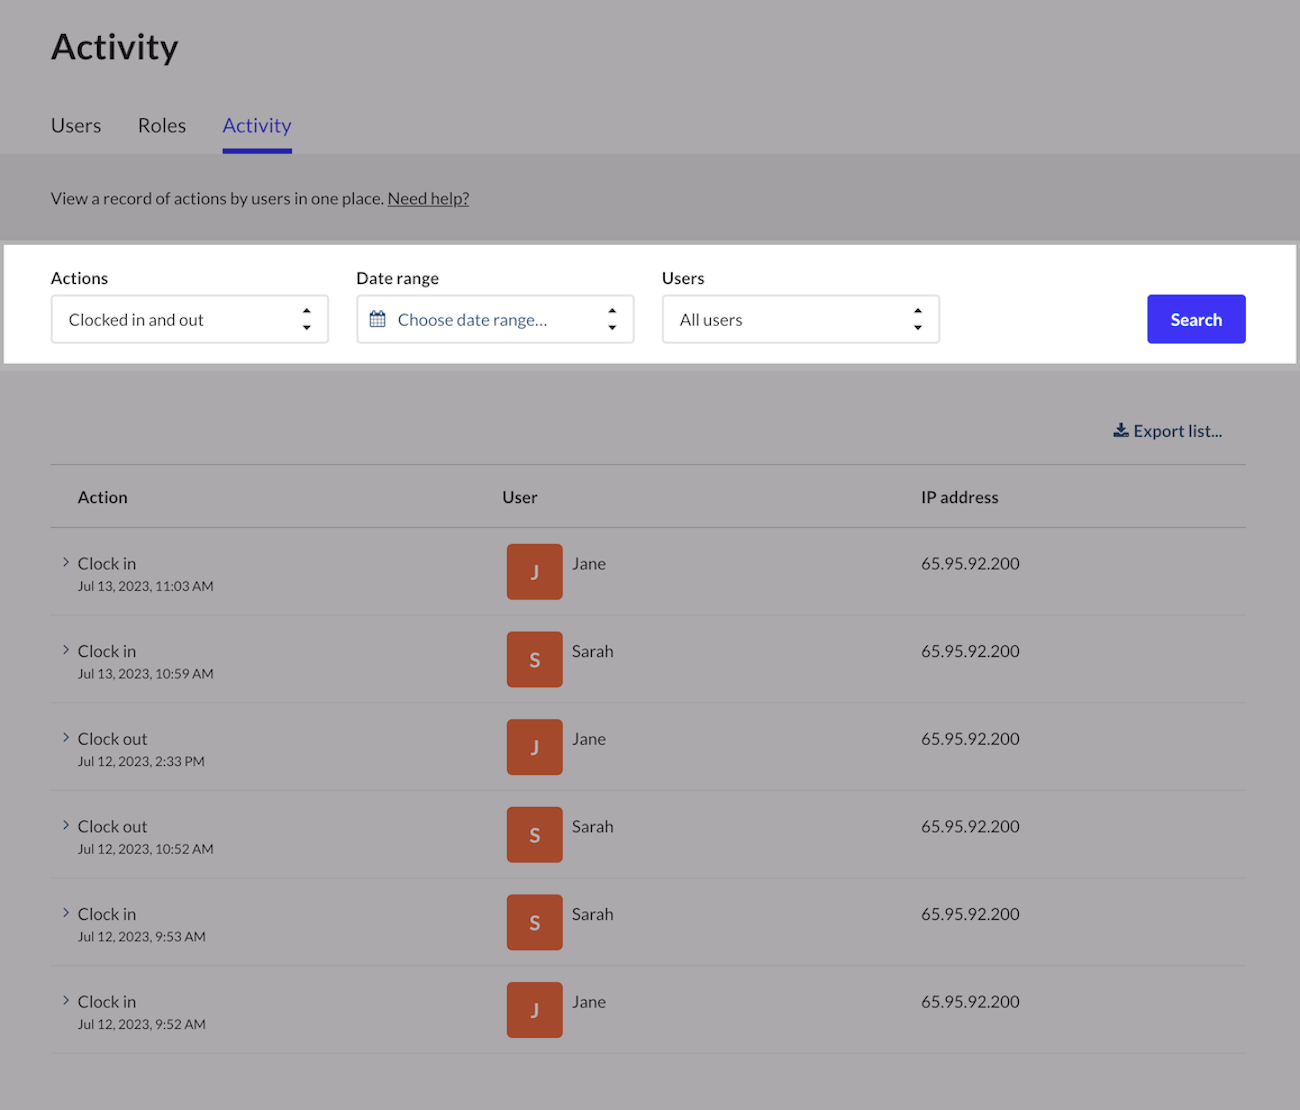
Task: Click Jane's avatar on 11:03 AM clock-in row
Action: [534, 572]
